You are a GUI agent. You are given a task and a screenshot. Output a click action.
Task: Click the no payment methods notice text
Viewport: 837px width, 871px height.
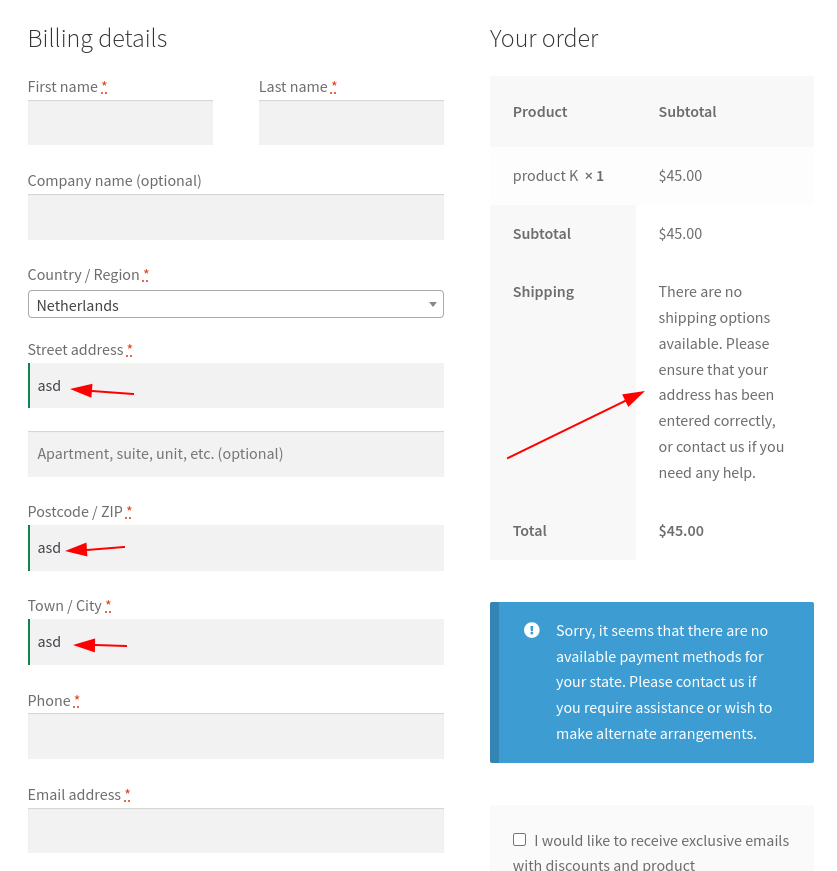tap(664, 682)
